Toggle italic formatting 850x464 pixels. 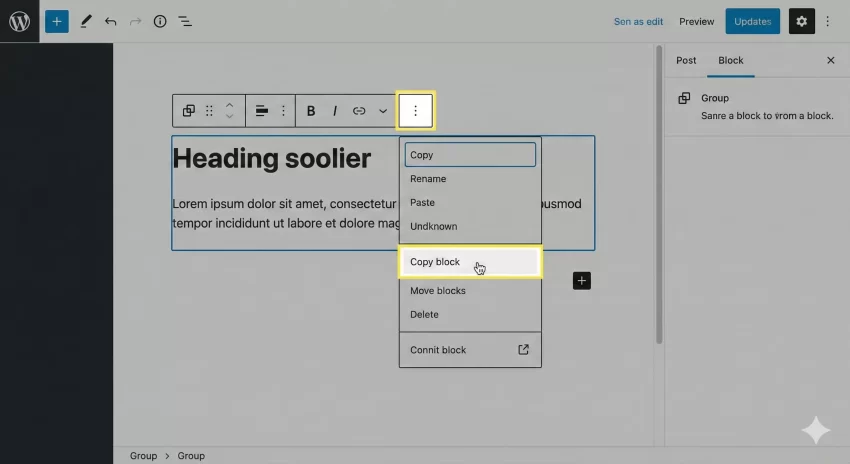pos(335,111)
